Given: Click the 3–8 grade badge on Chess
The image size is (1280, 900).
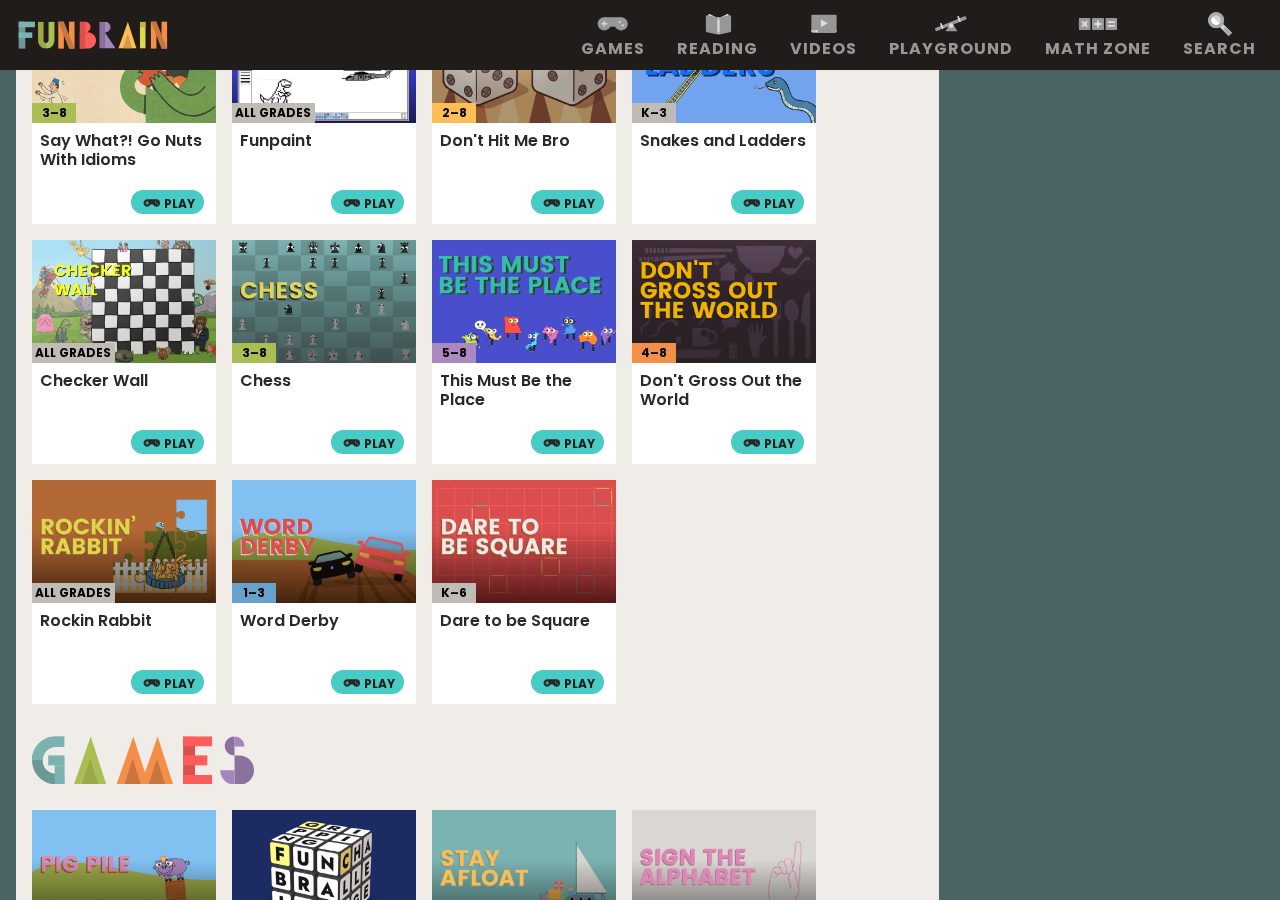Looking at the screenshot, I should click(x=254, y=353).
